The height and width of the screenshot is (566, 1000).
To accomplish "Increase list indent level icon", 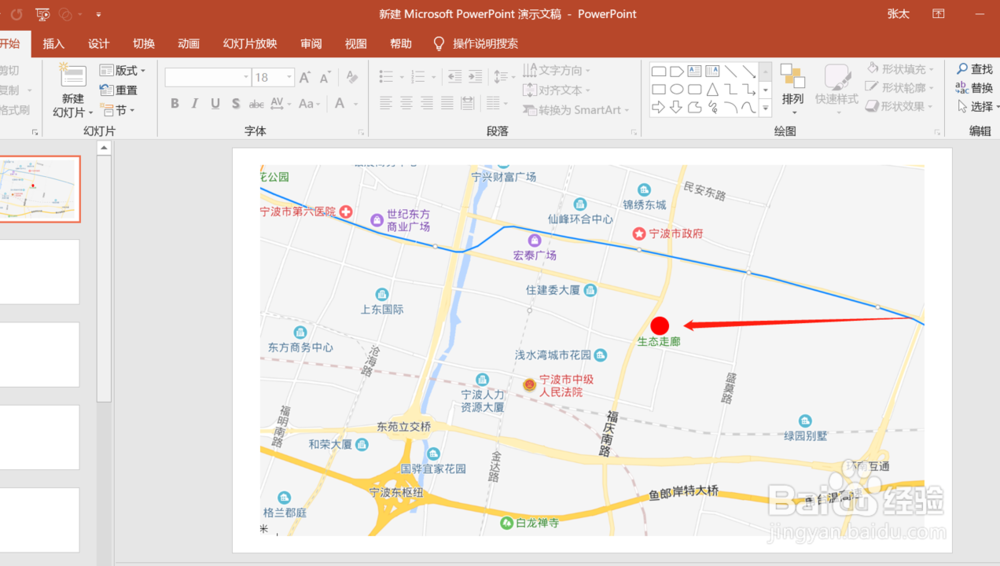I will click(x=475, y=77).
